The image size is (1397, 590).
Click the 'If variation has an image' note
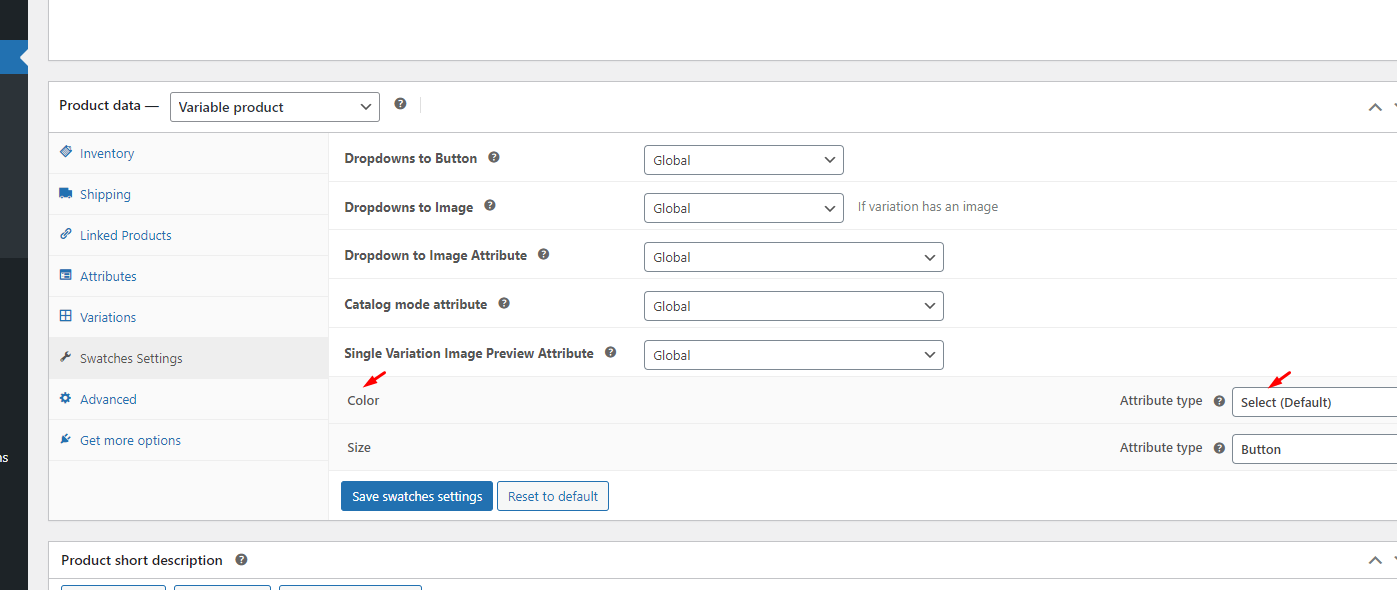(928, 207)
